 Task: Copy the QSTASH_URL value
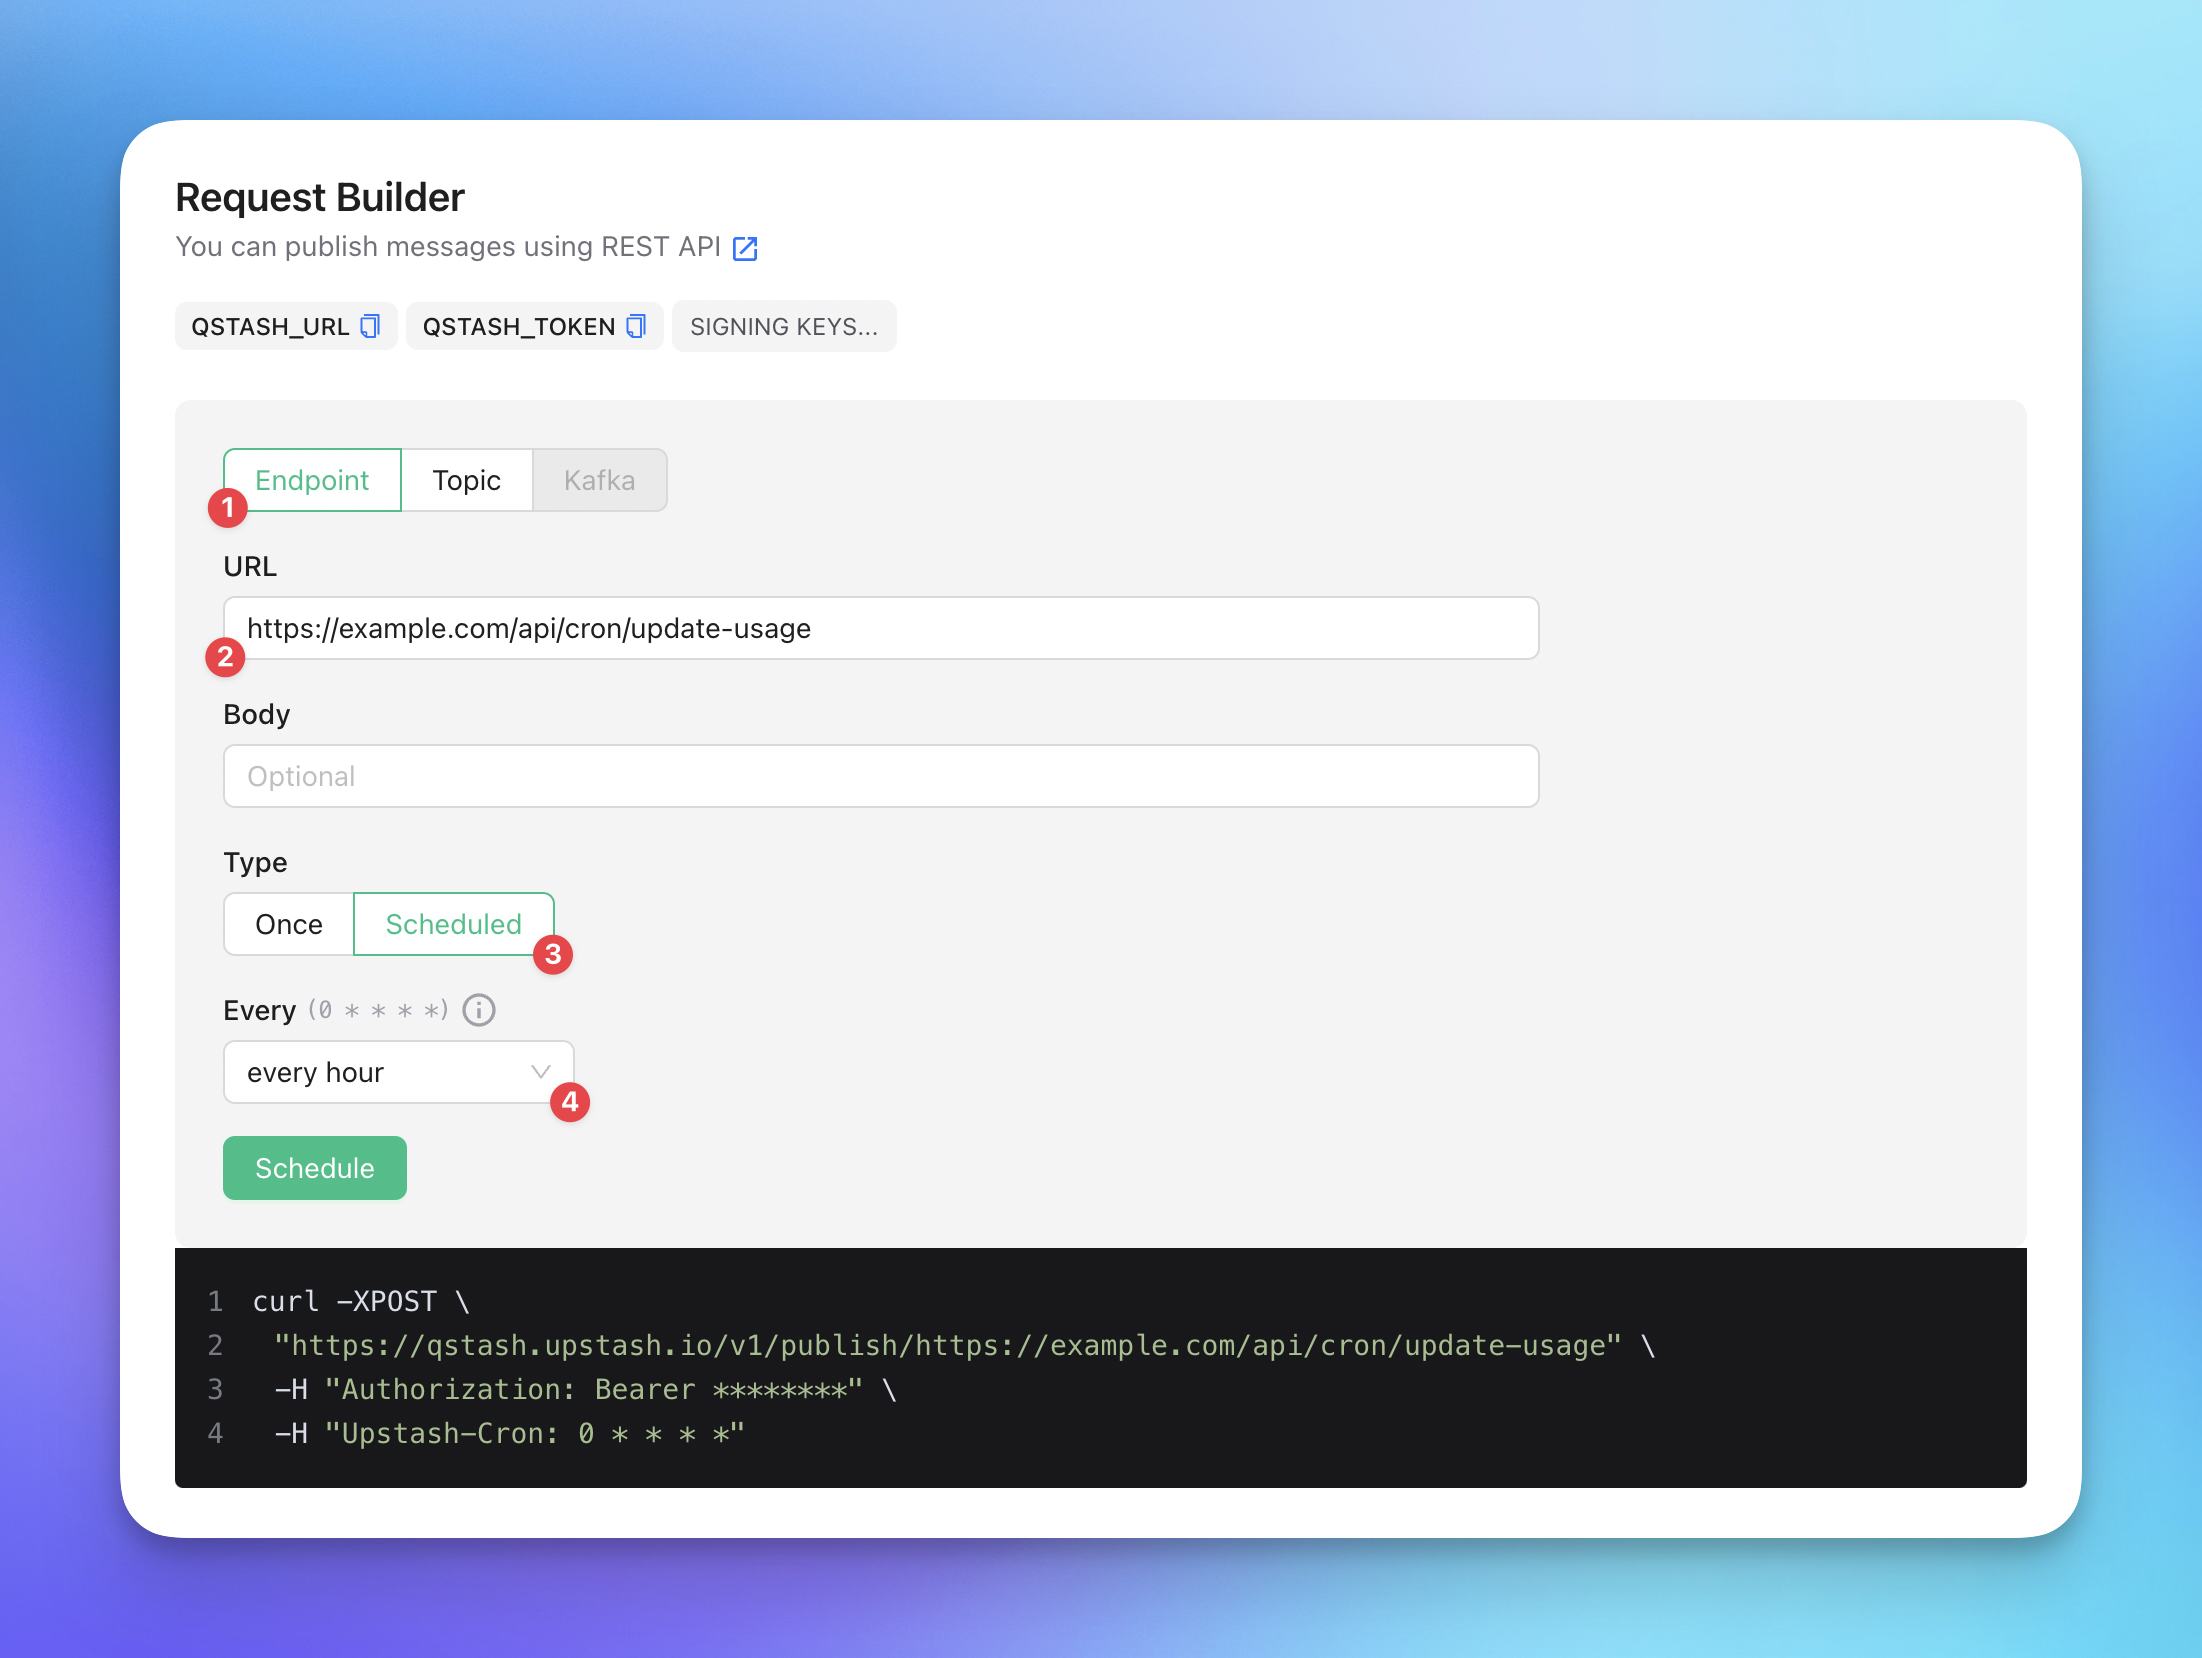coord(370,326)
